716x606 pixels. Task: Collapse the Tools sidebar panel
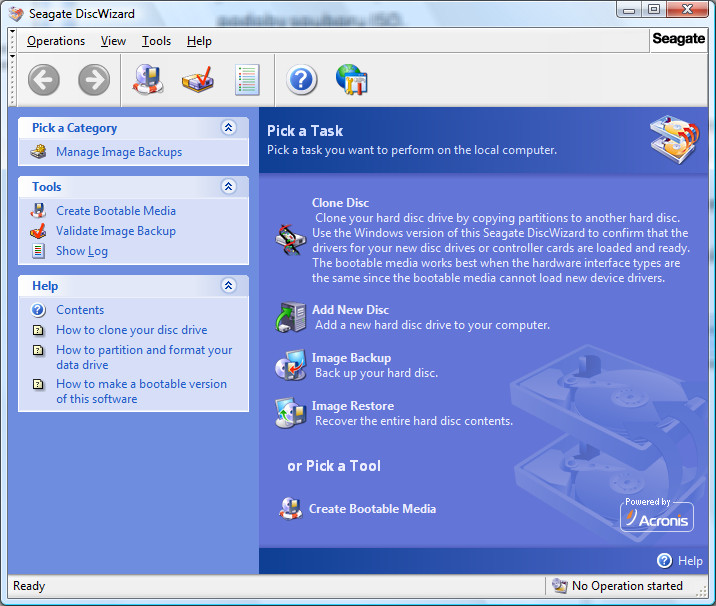tap(228, 186)
